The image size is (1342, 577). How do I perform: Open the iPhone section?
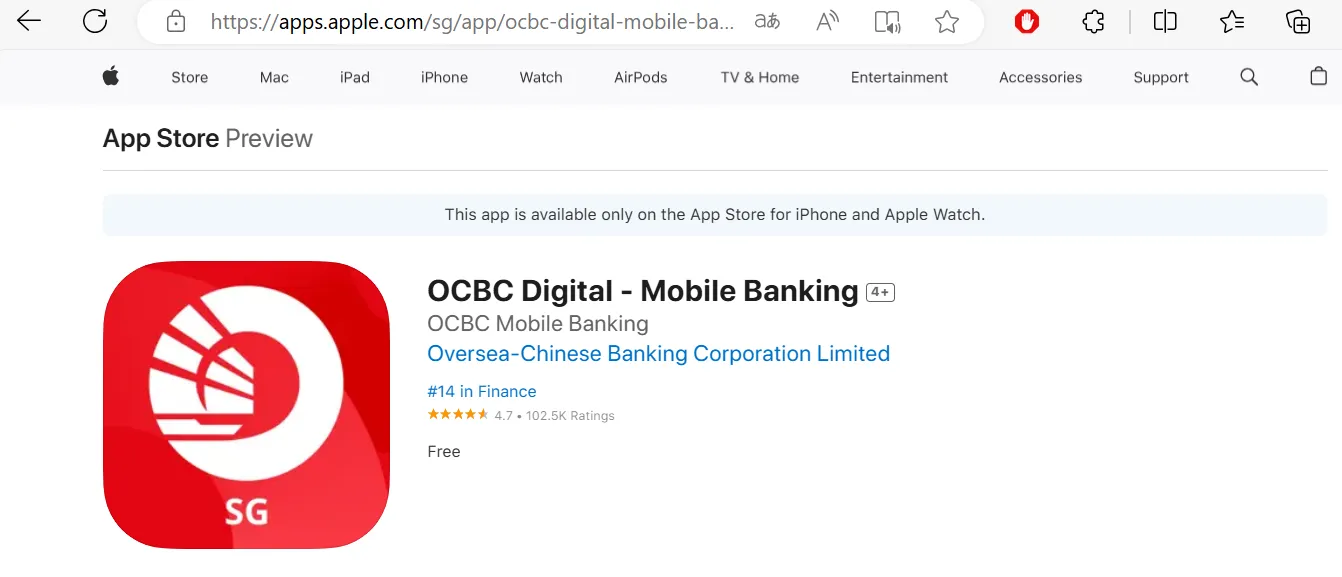pos(443,77)
